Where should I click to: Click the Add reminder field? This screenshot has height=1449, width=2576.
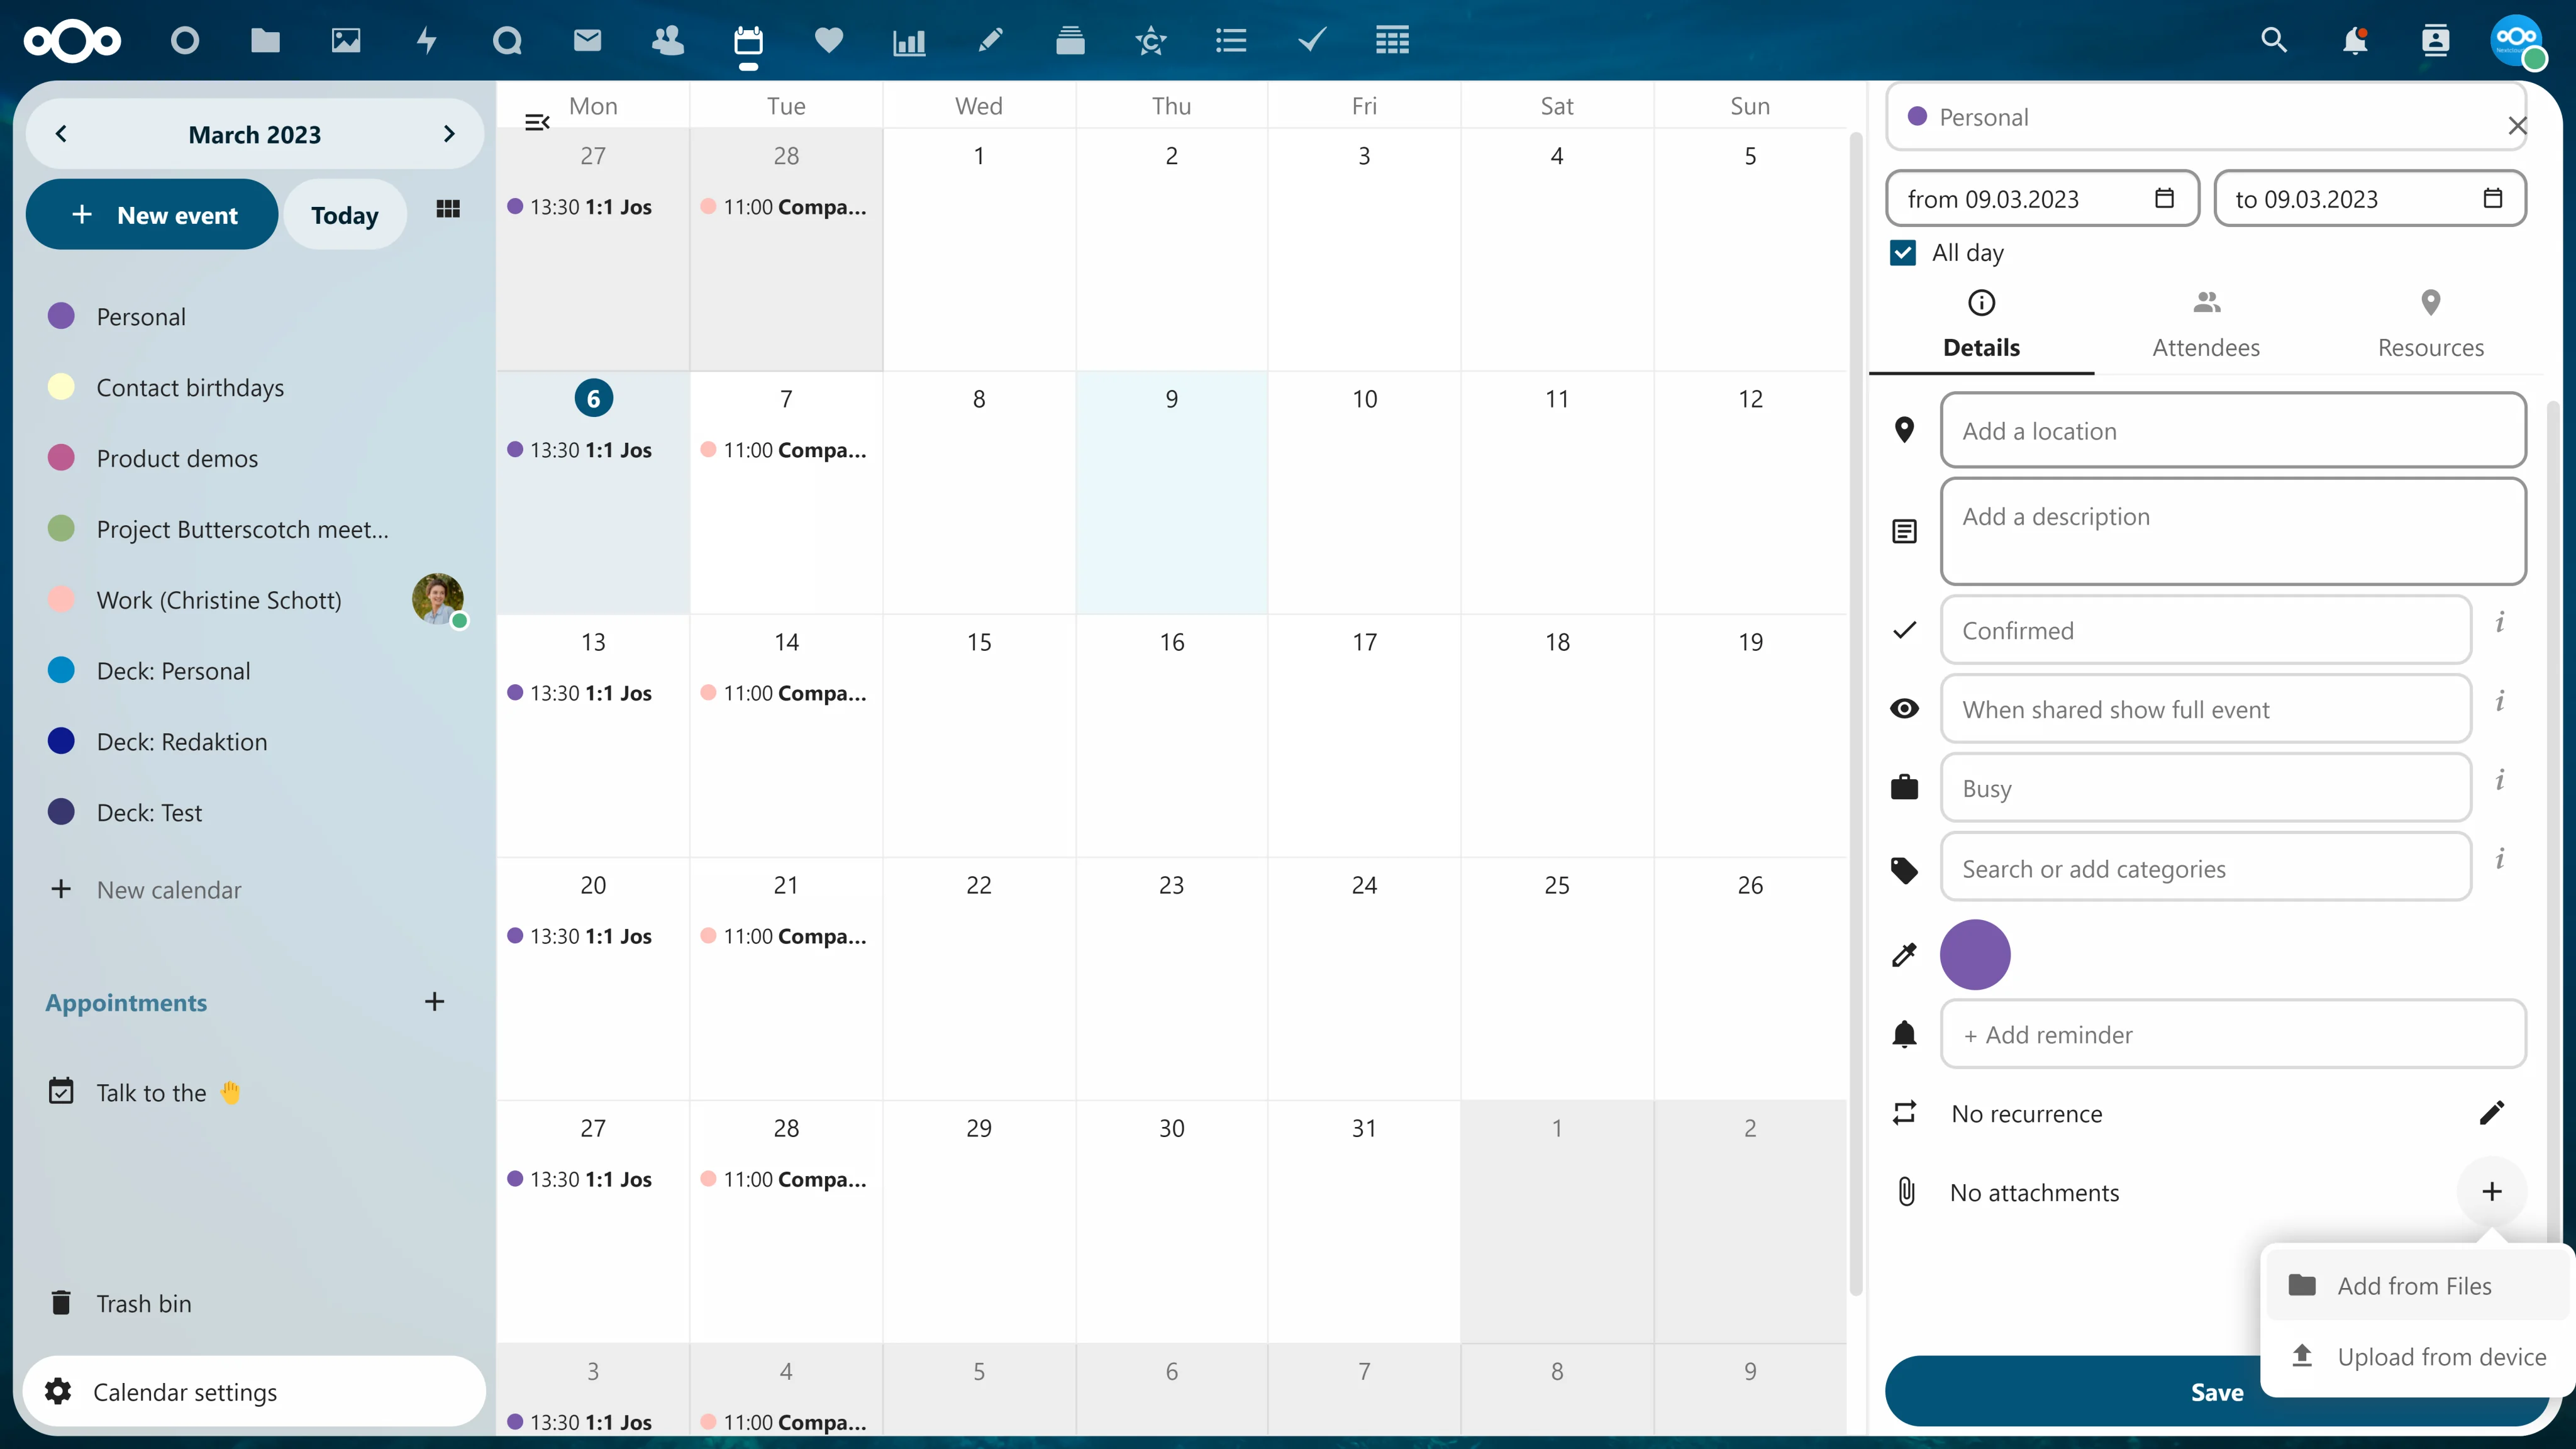(x=2233, y=1034)
